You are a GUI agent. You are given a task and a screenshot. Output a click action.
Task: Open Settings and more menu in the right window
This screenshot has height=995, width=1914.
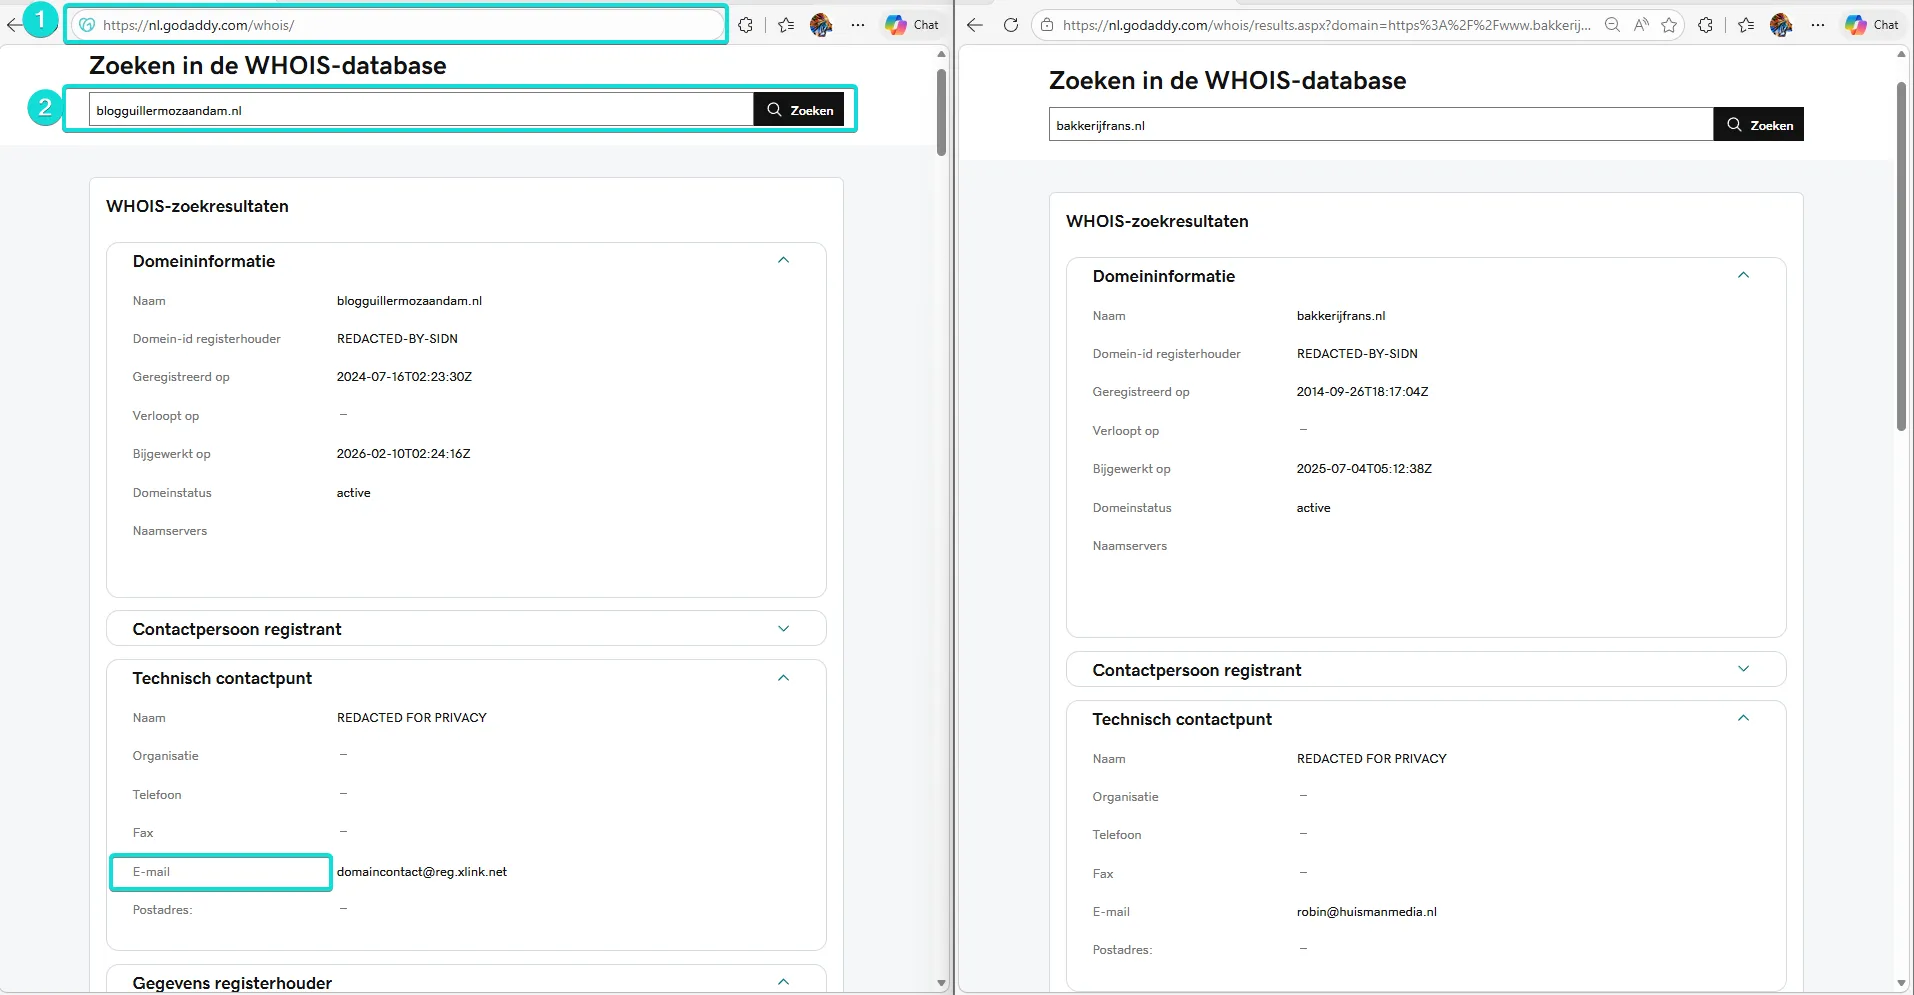point(1818,24)
